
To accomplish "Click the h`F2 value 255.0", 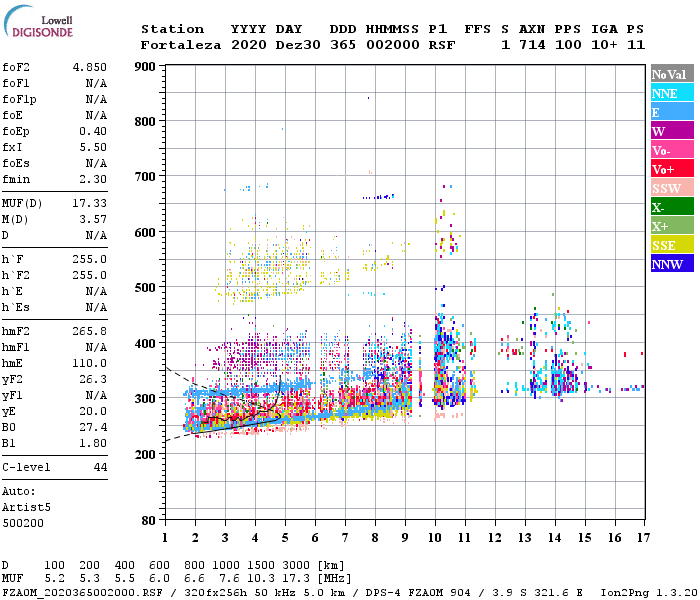I will 90,275.
